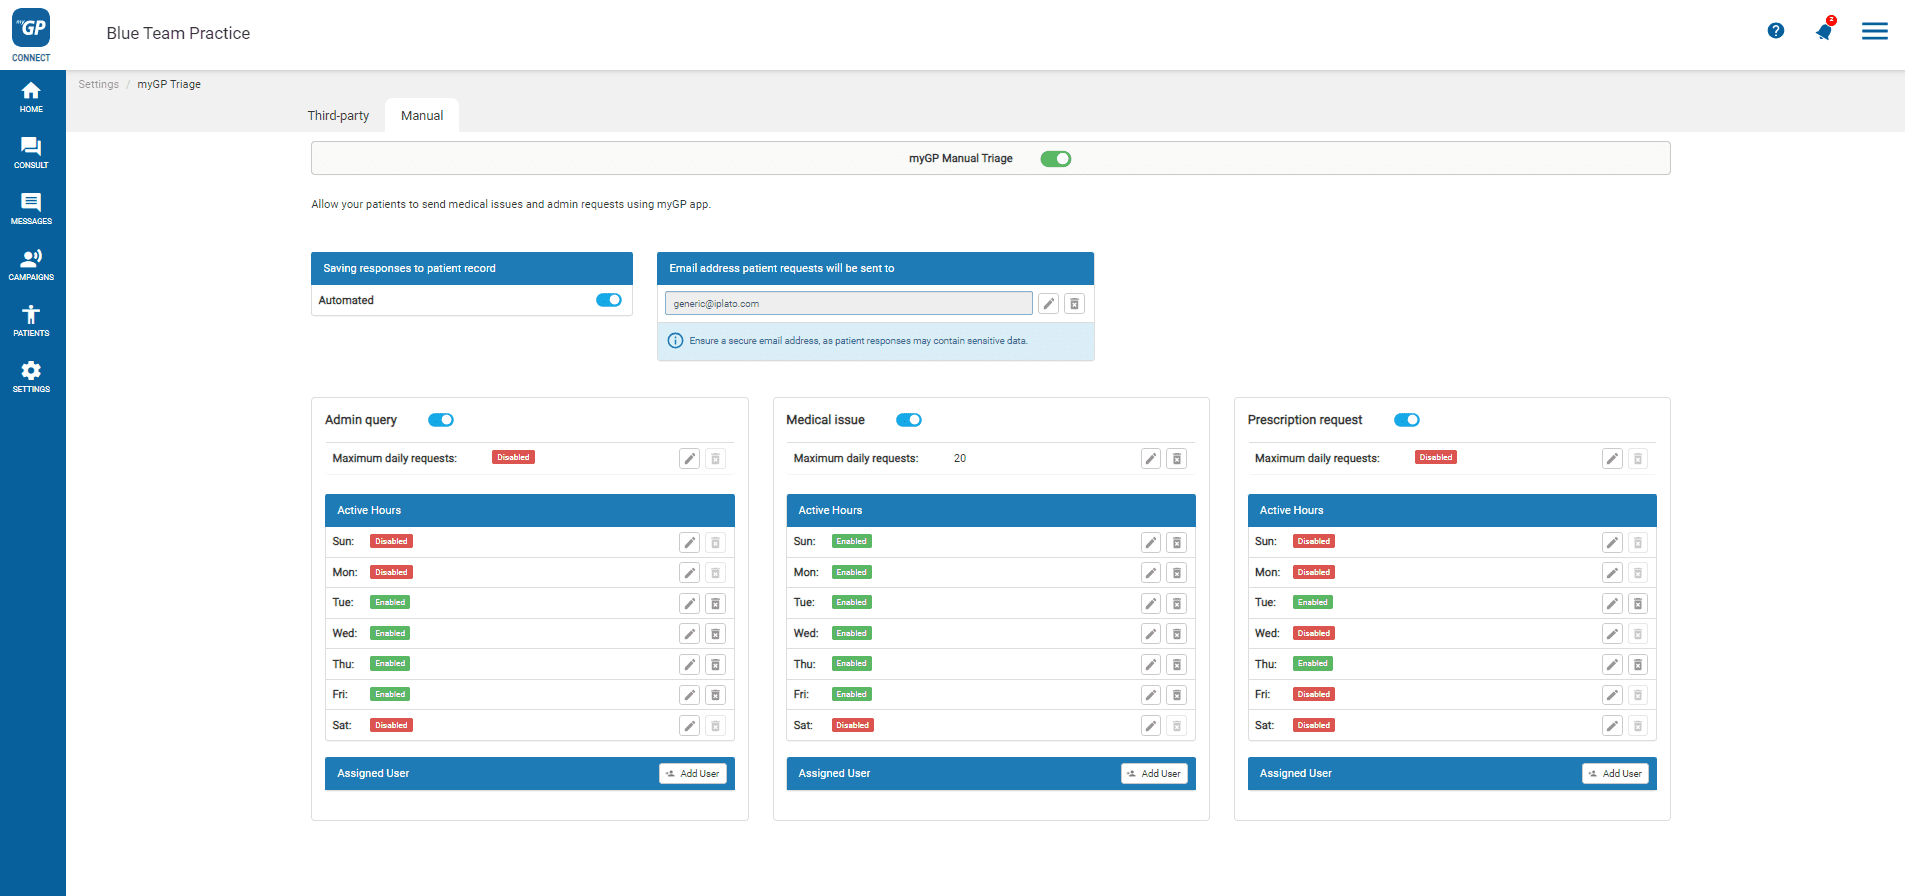The height and width of the screenshot is (896, 1905).
Task: Click the myGP Triage breadcrumb
Action: pyautogui.click(x=169, y=85)
